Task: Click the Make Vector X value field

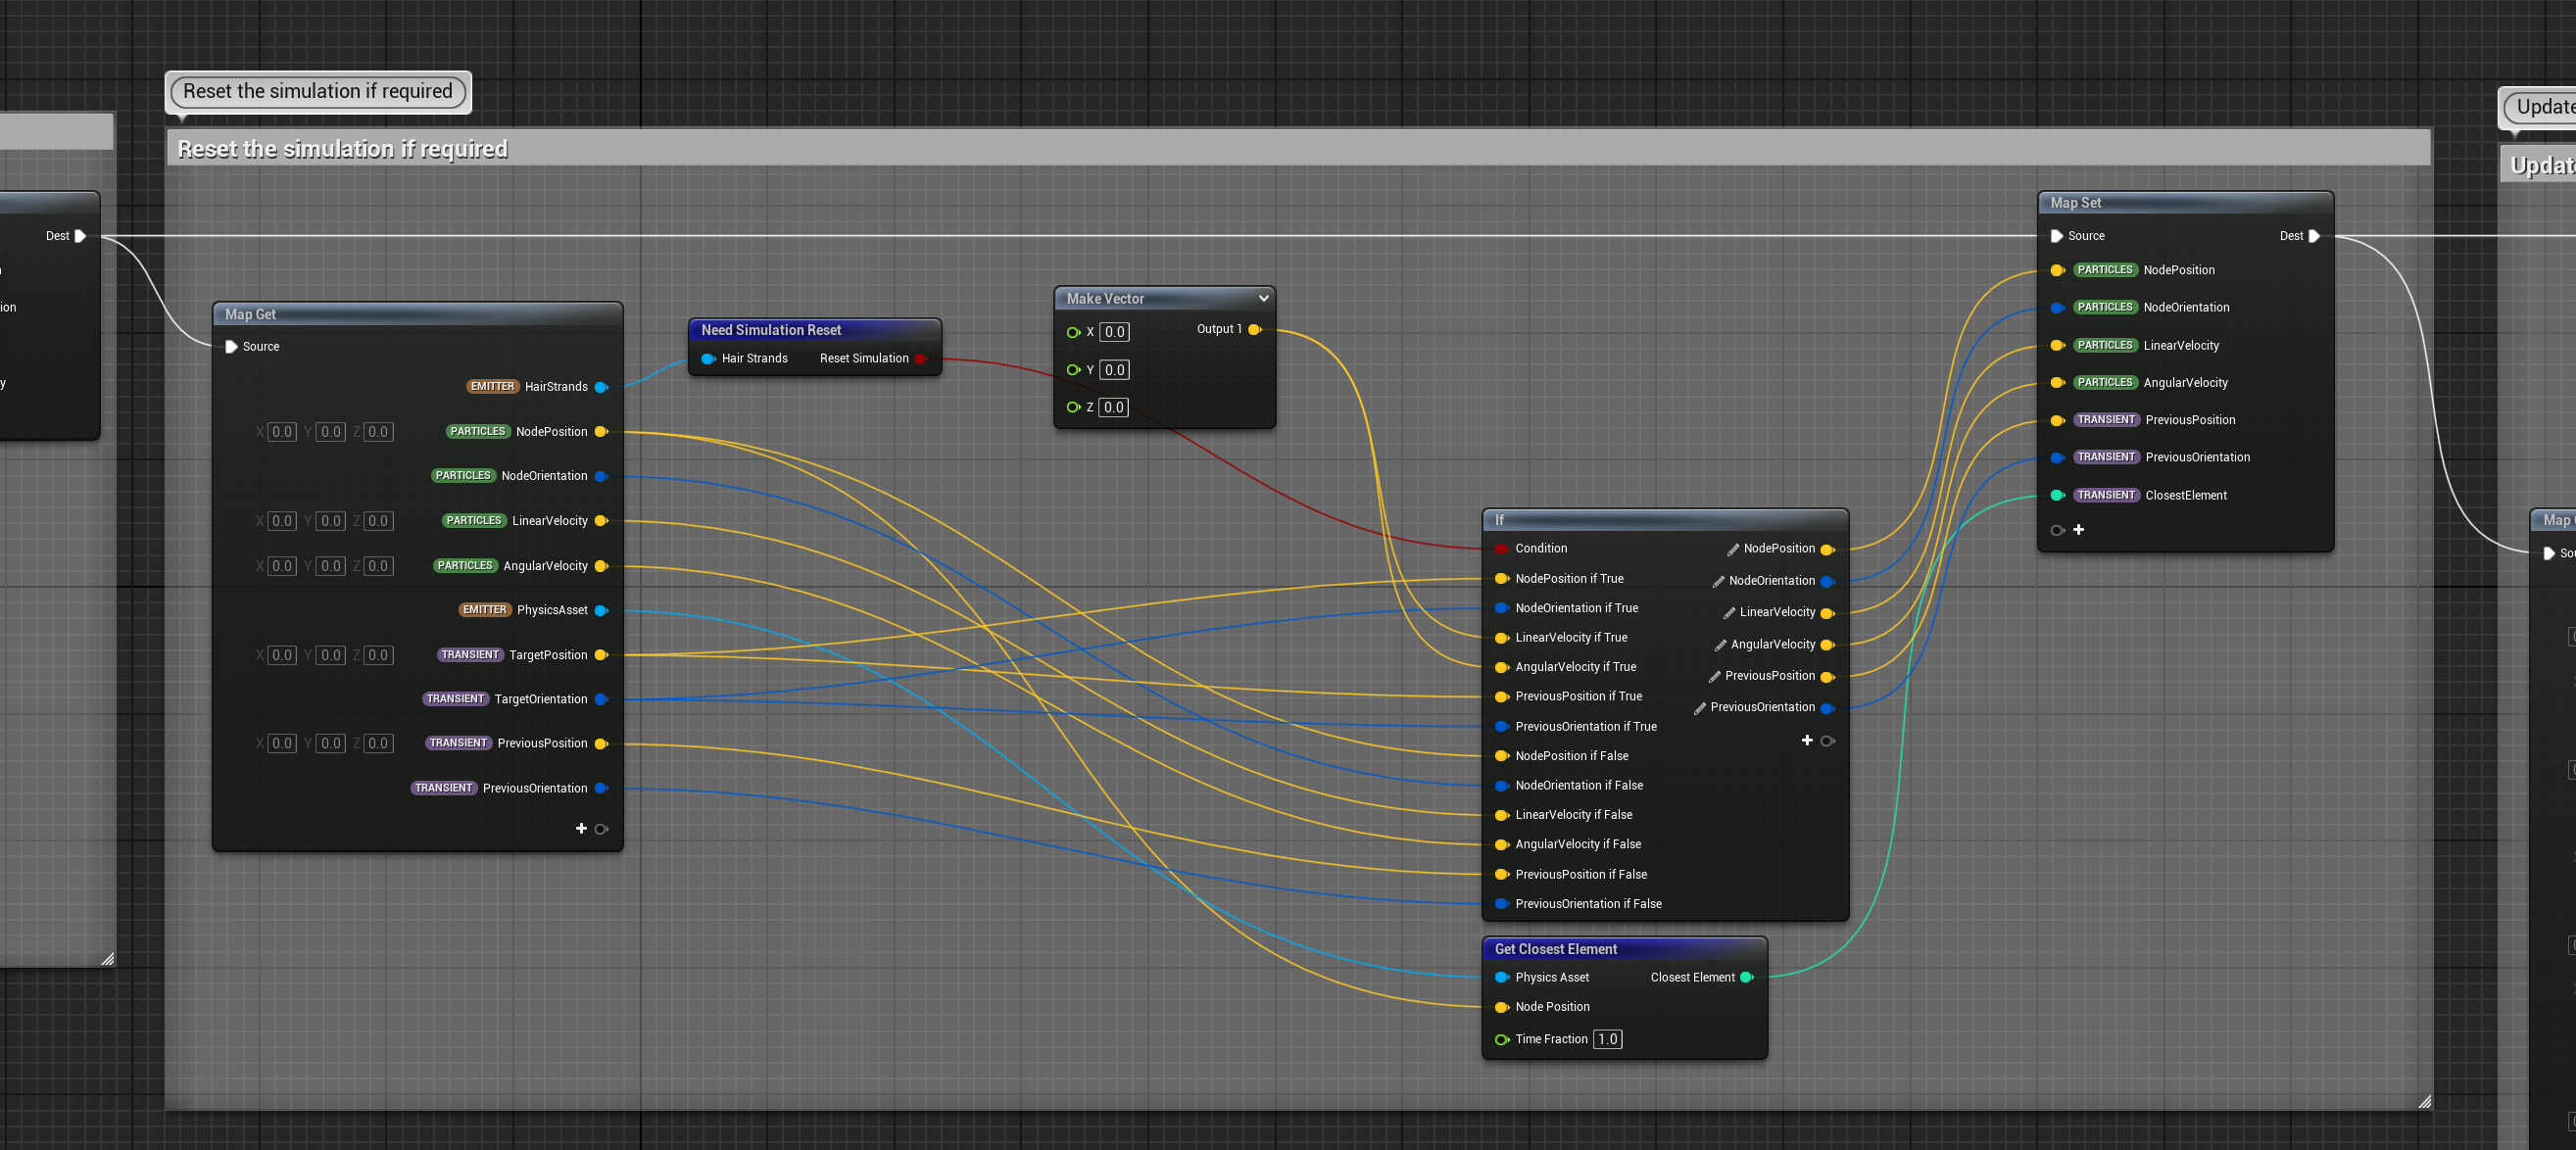Action: pos(1114,332)
